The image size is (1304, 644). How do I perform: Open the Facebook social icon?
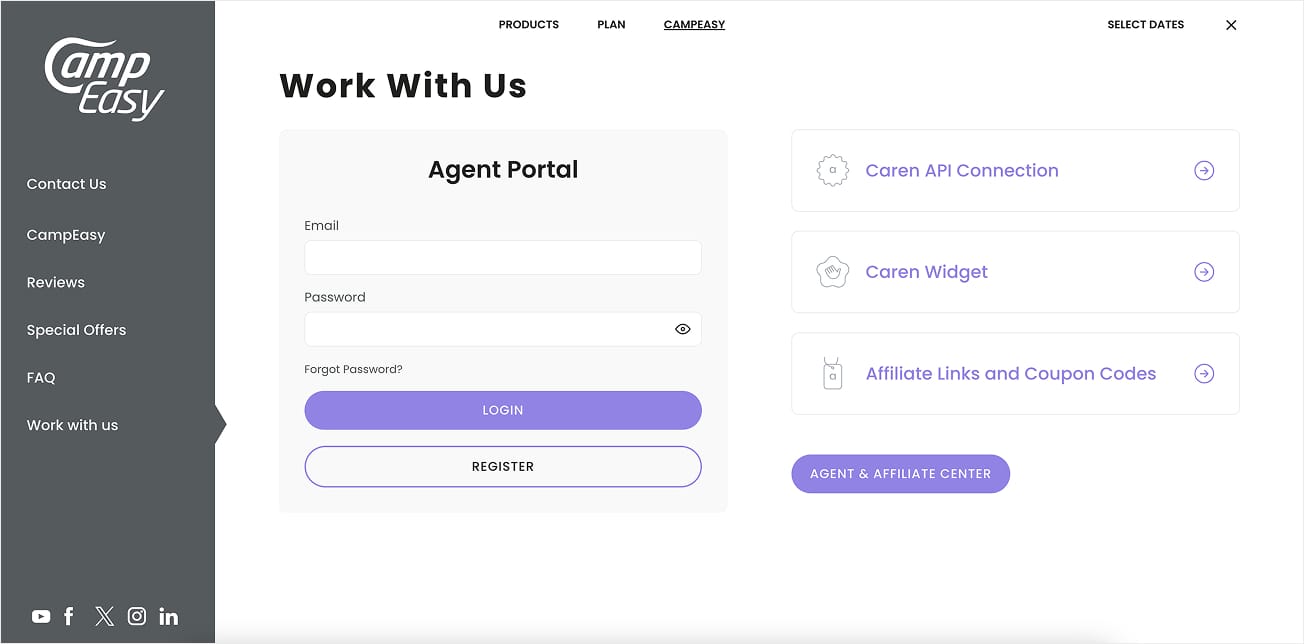(69, 616)
